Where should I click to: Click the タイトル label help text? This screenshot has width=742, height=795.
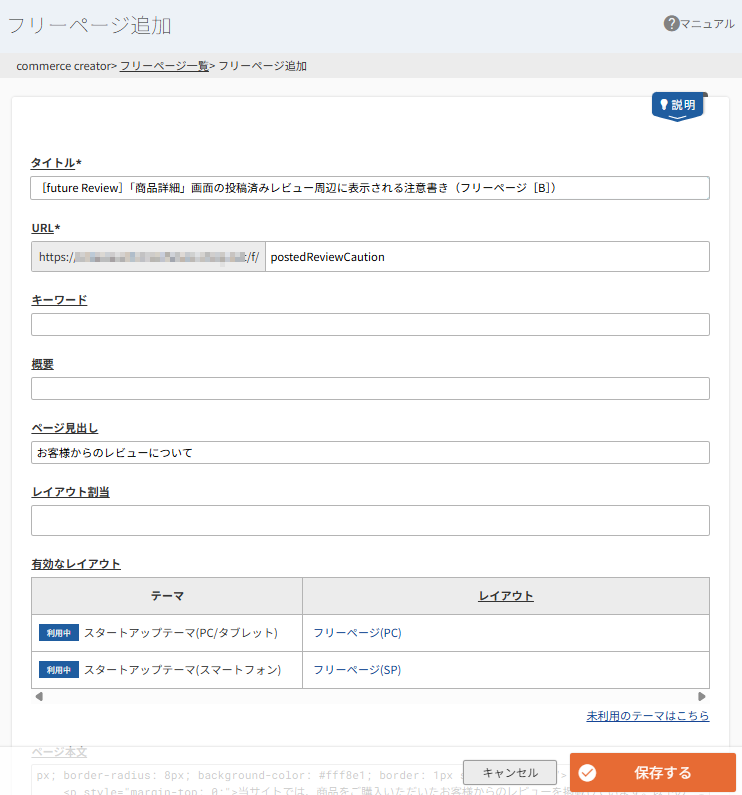pos(53,163)
